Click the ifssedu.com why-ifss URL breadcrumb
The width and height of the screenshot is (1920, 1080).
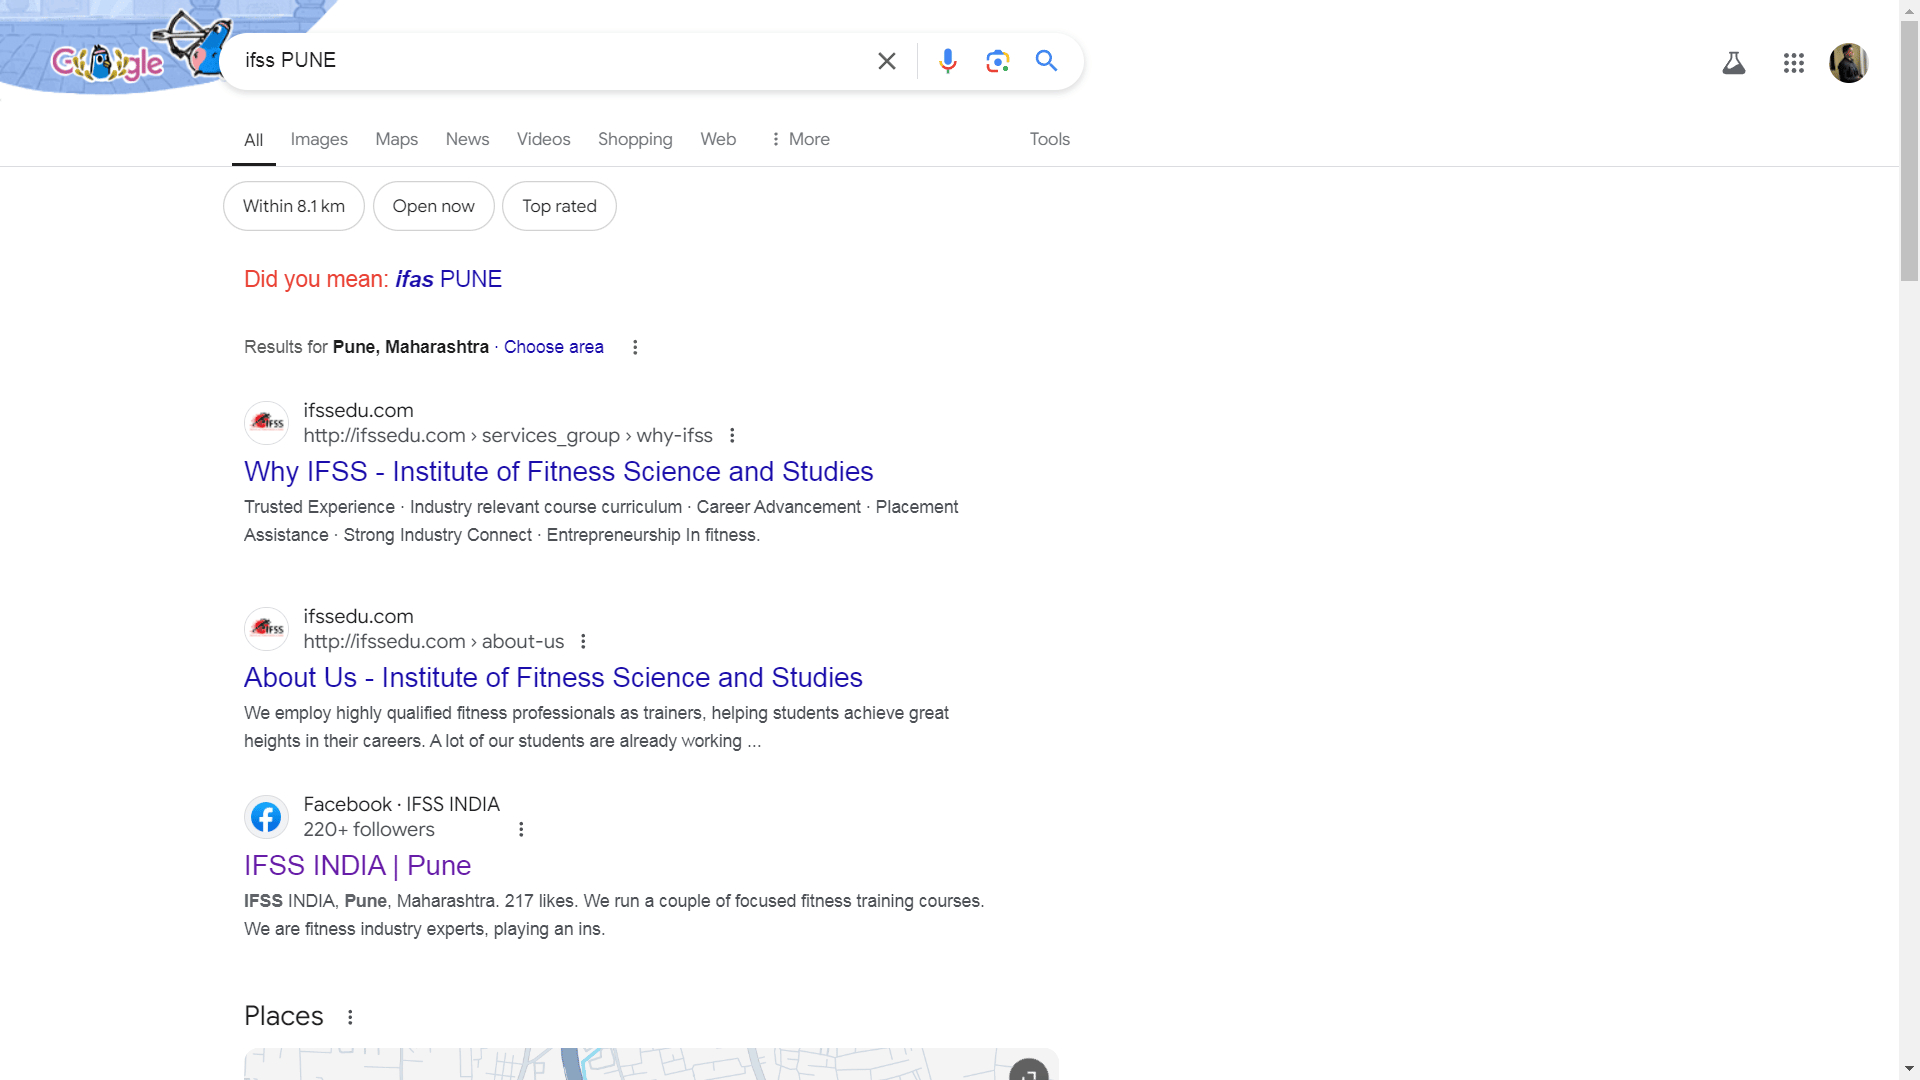[x=508, y=435]
